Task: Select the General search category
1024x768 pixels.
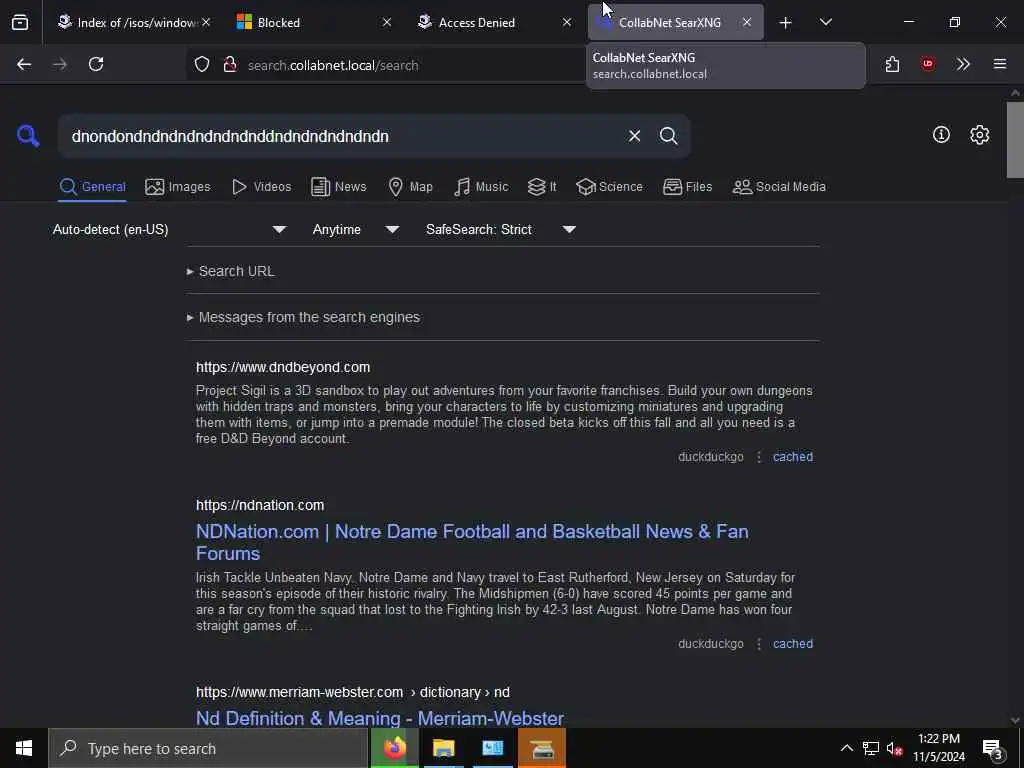Action: click(92, 187)
